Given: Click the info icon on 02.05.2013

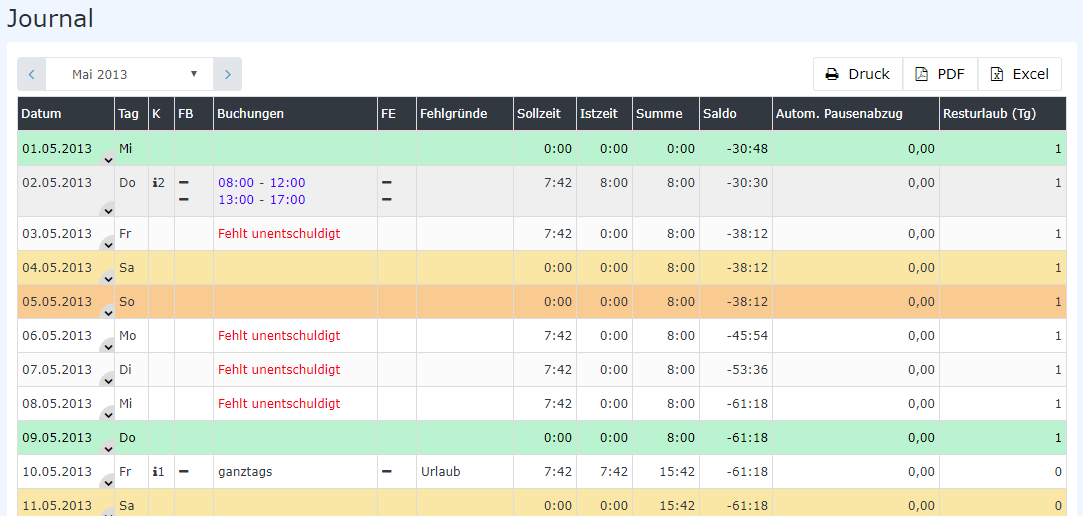Looking at the screenshot, I should coord(157,183).
